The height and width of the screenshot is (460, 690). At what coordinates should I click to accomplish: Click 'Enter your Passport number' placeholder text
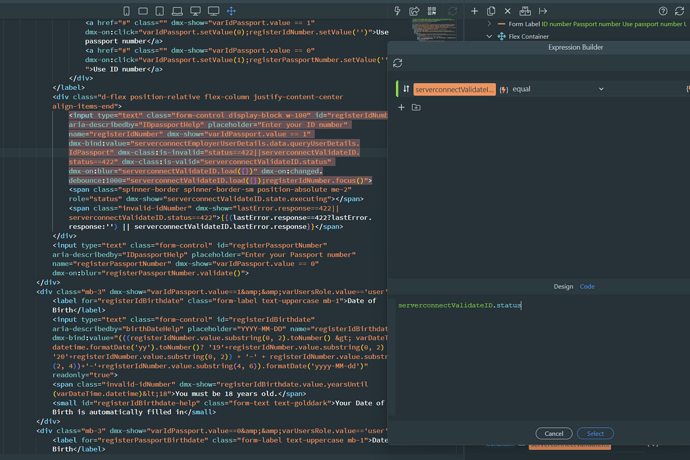click(x=300, y=254)
